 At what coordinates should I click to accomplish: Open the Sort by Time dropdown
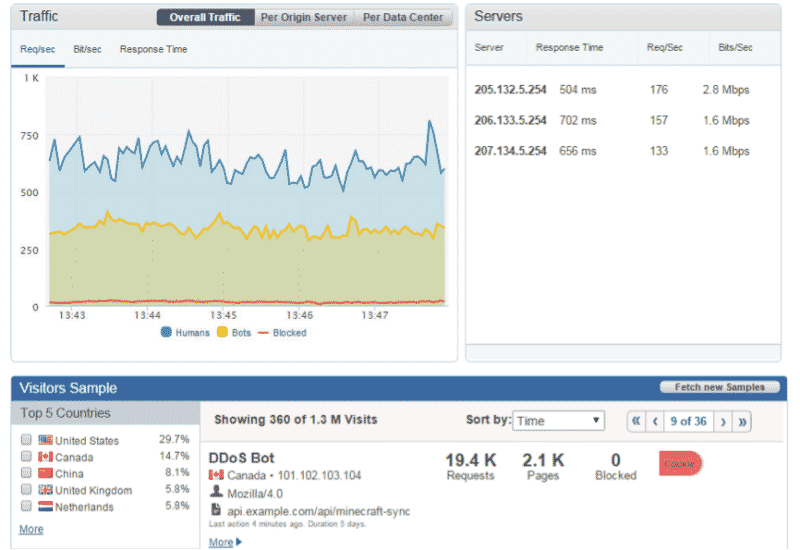559,421
